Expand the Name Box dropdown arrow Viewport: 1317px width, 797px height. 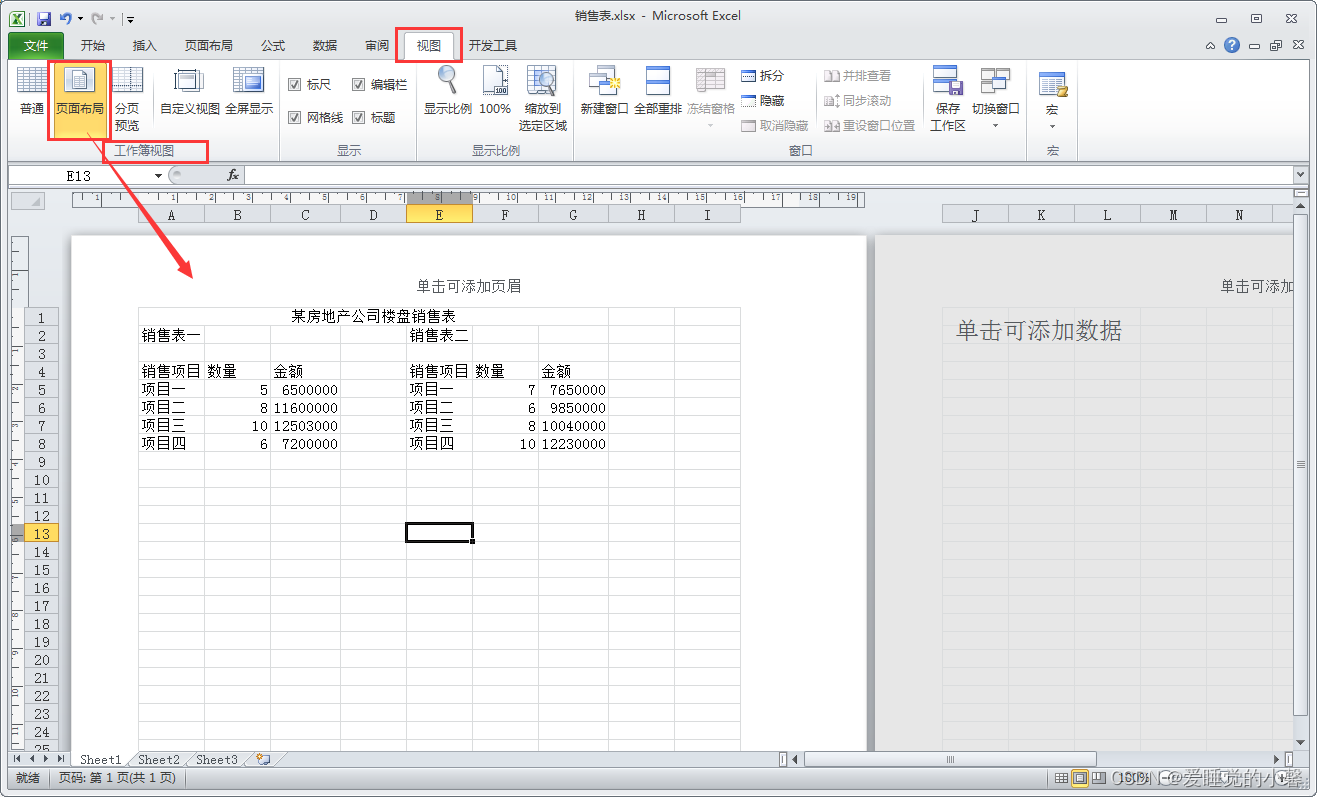pos(158,175)
